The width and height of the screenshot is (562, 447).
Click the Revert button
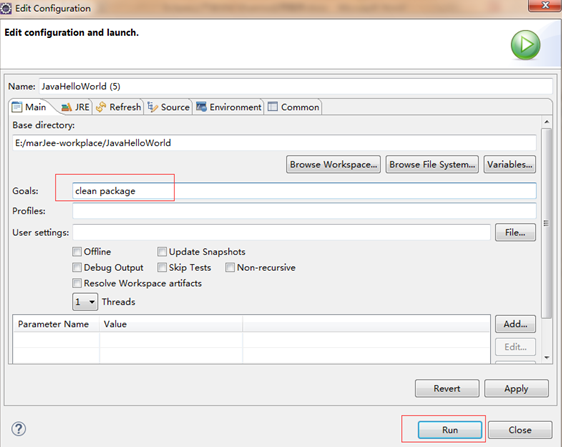point(447,389)
